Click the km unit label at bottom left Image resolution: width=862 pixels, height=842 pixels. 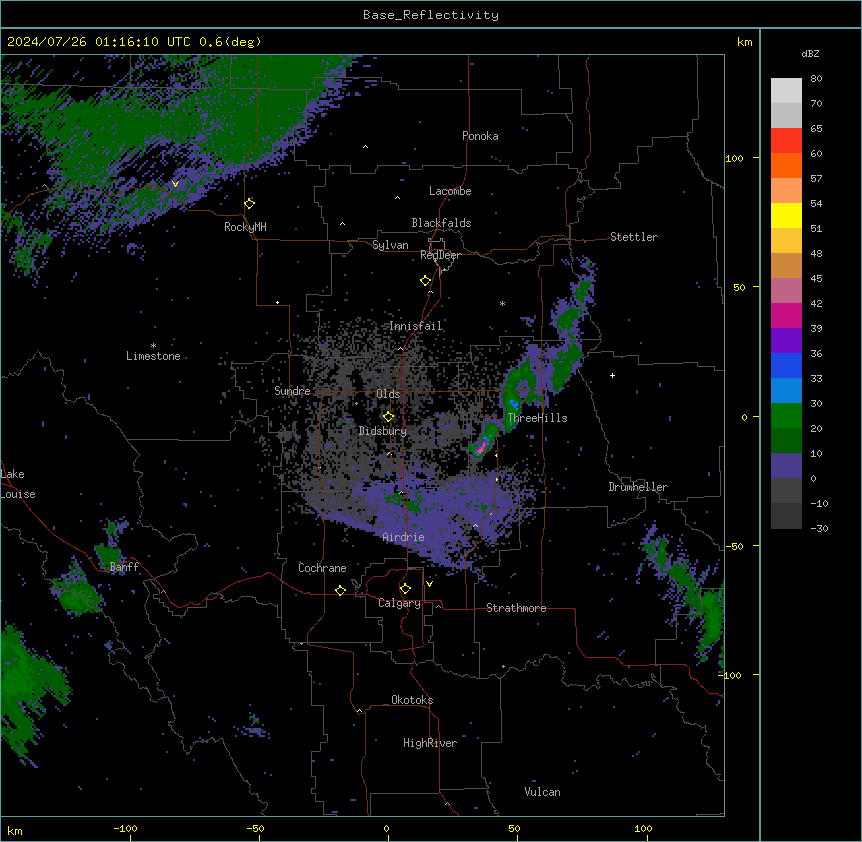coord(15,831)
